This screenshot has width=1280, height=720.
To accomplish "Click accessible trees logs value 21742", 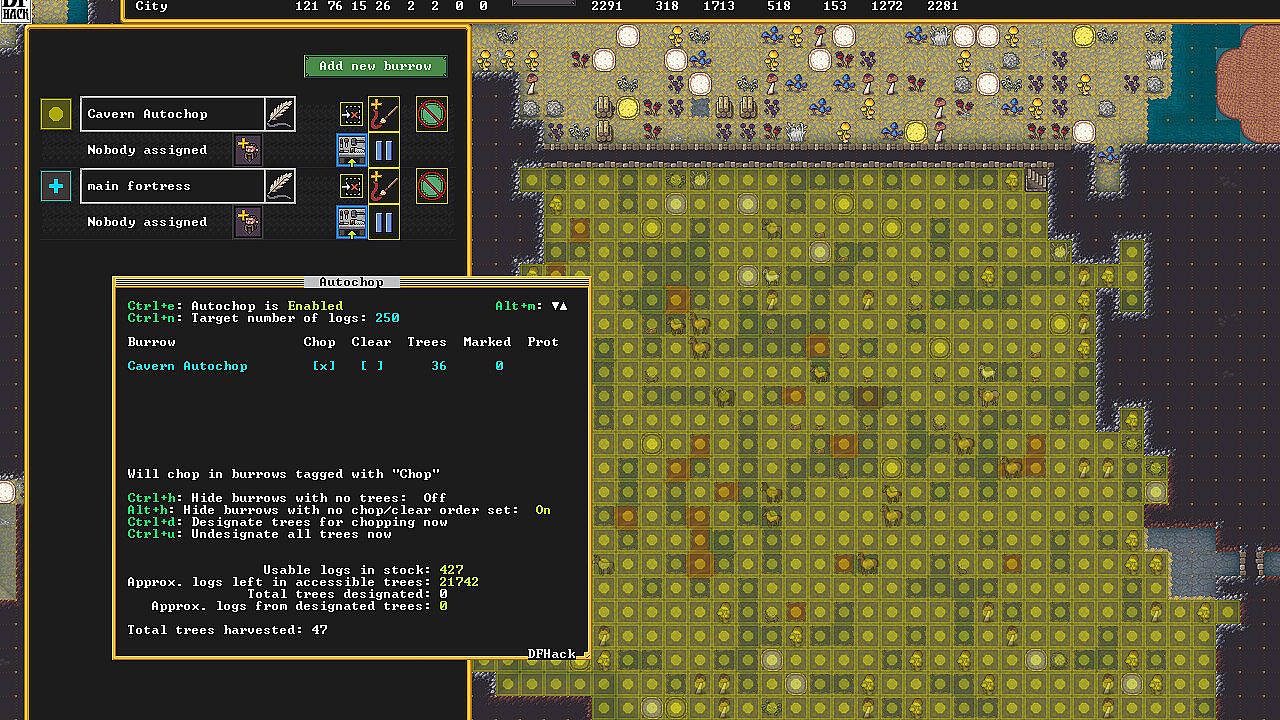I will 459,582.
